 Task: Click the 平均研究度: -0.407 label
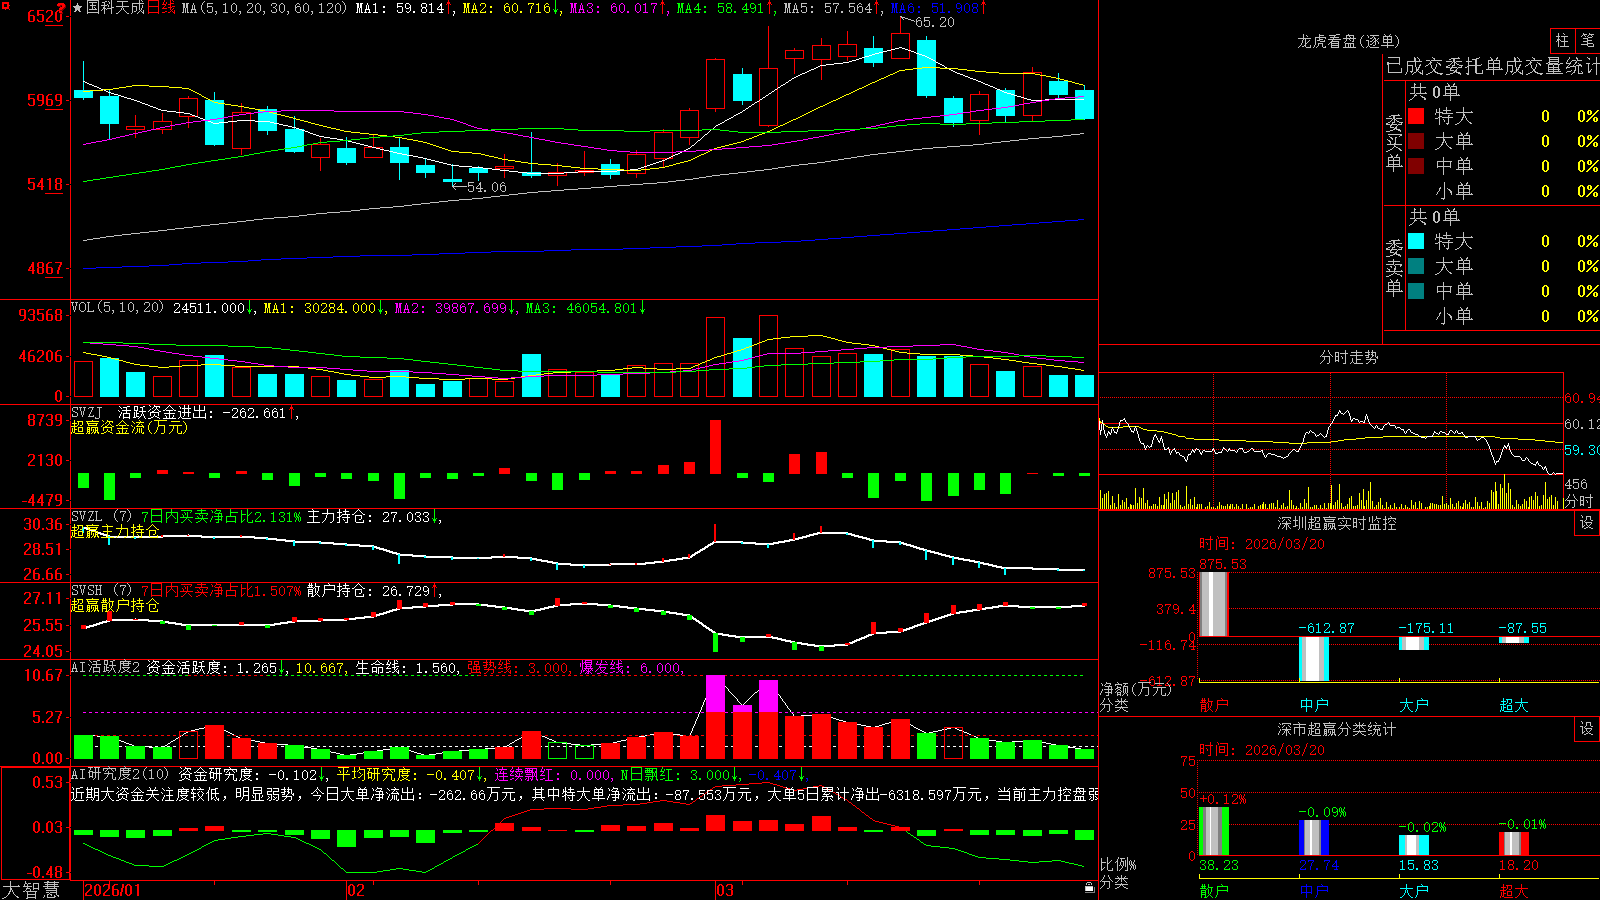pyautogui.click(x=406, y=775)
